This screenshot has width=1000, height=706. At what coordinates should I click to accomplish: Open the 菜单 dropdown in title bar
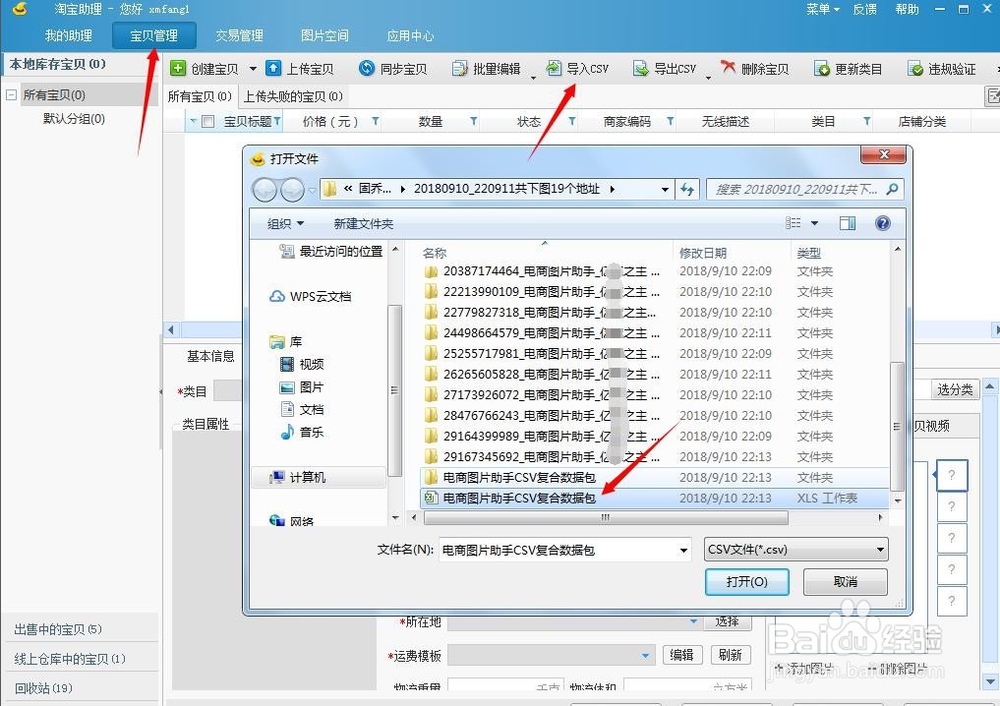(x=822, y=9)
